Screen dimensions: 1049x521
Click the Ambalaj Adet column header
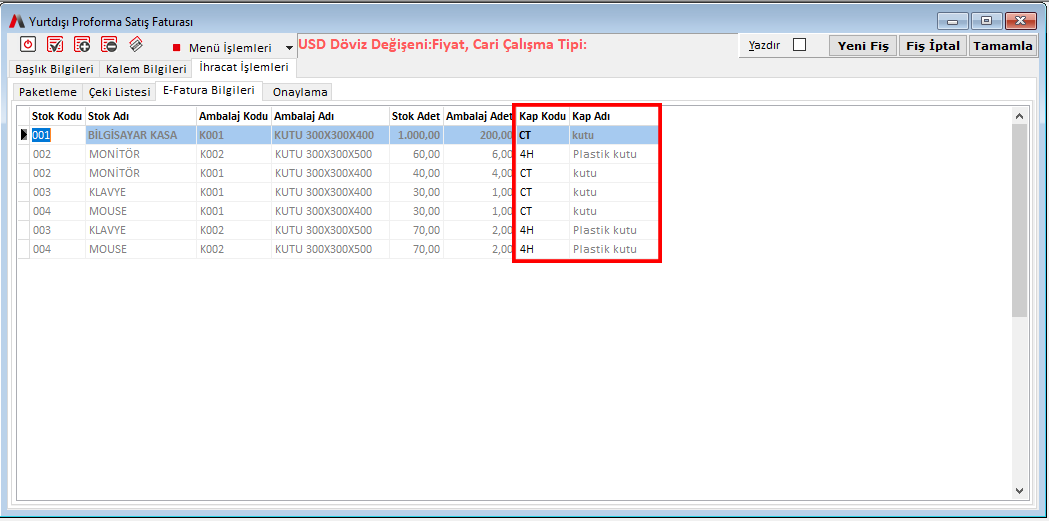(479, 116)
